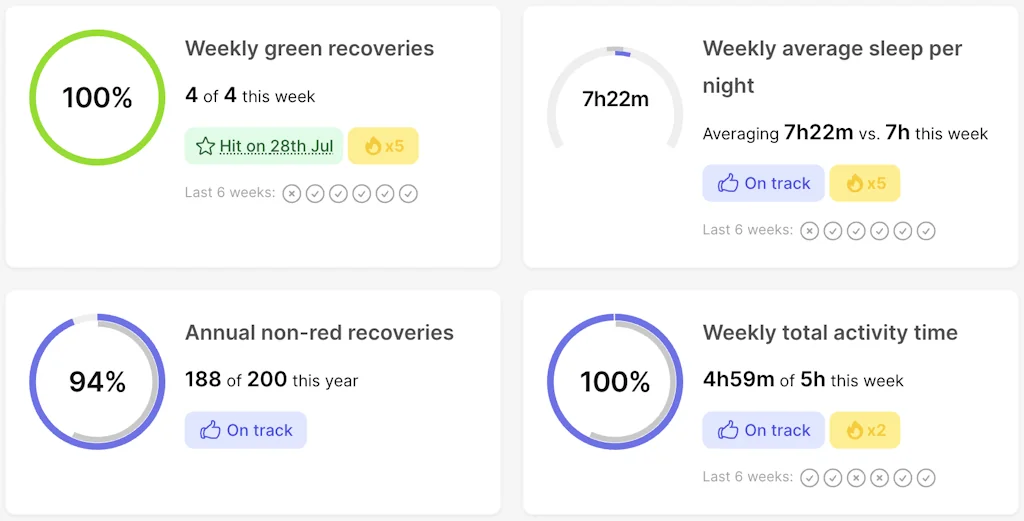Click the Weekly total activity time heading

click(830, 333)
